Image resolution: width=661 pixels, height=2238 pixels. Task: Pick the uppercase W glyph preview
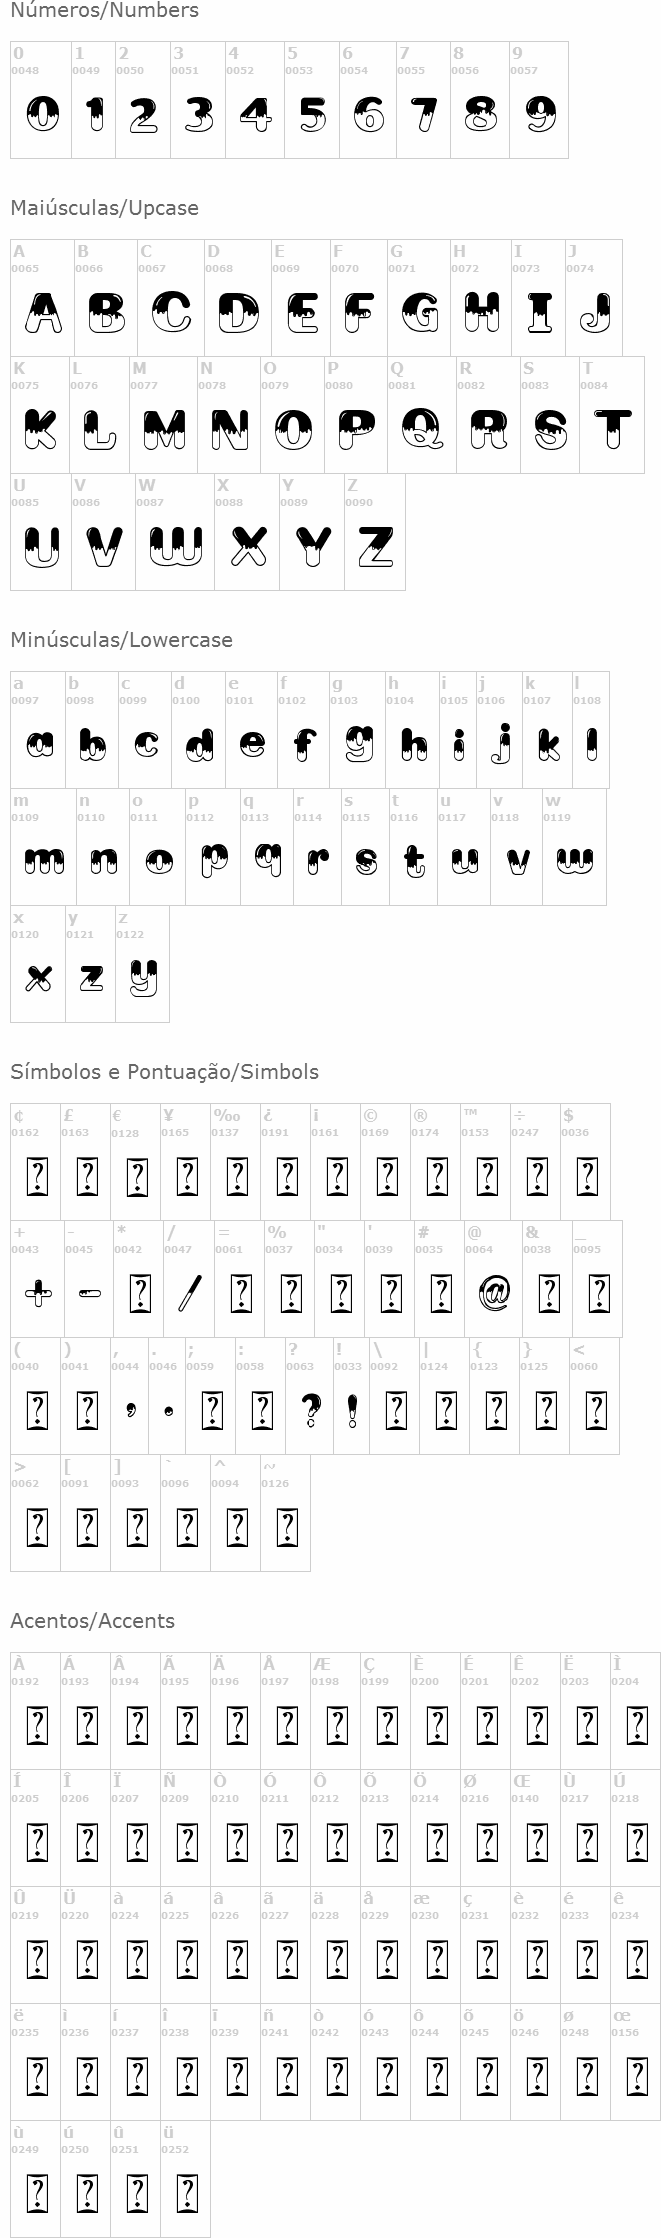[176, 546]
